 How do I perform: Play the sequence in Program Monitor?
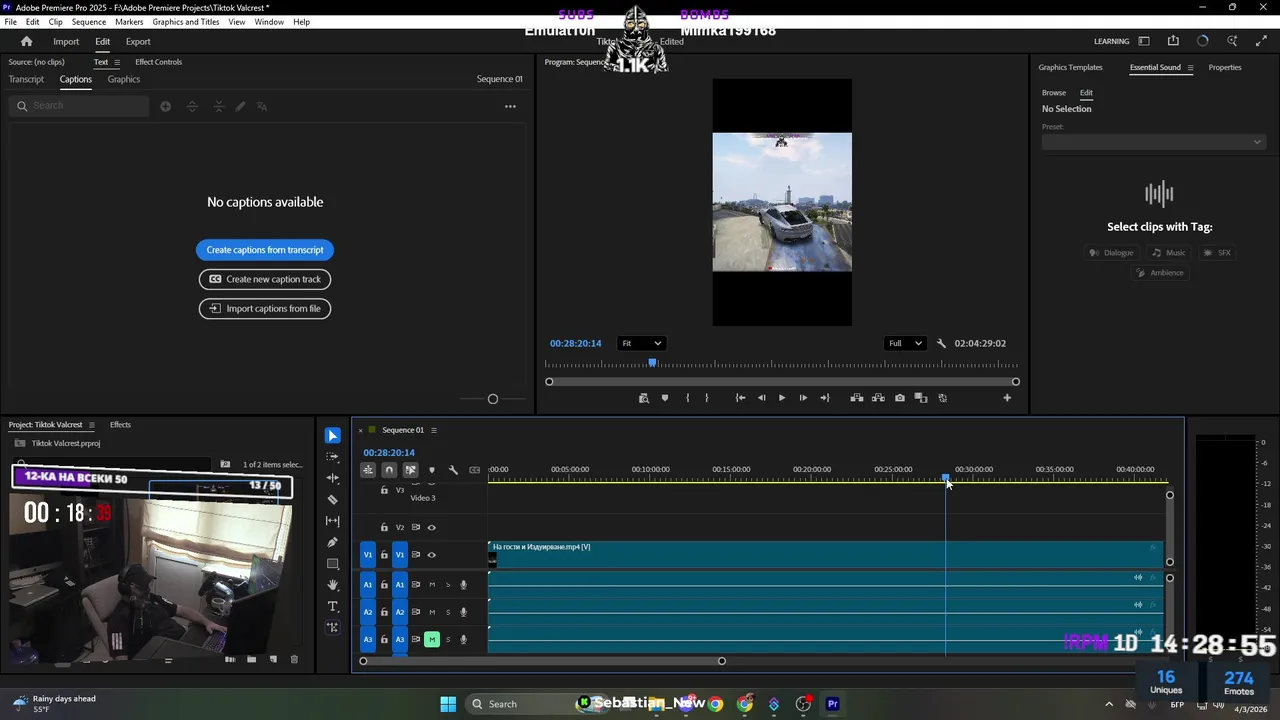[x=782, y=398]
